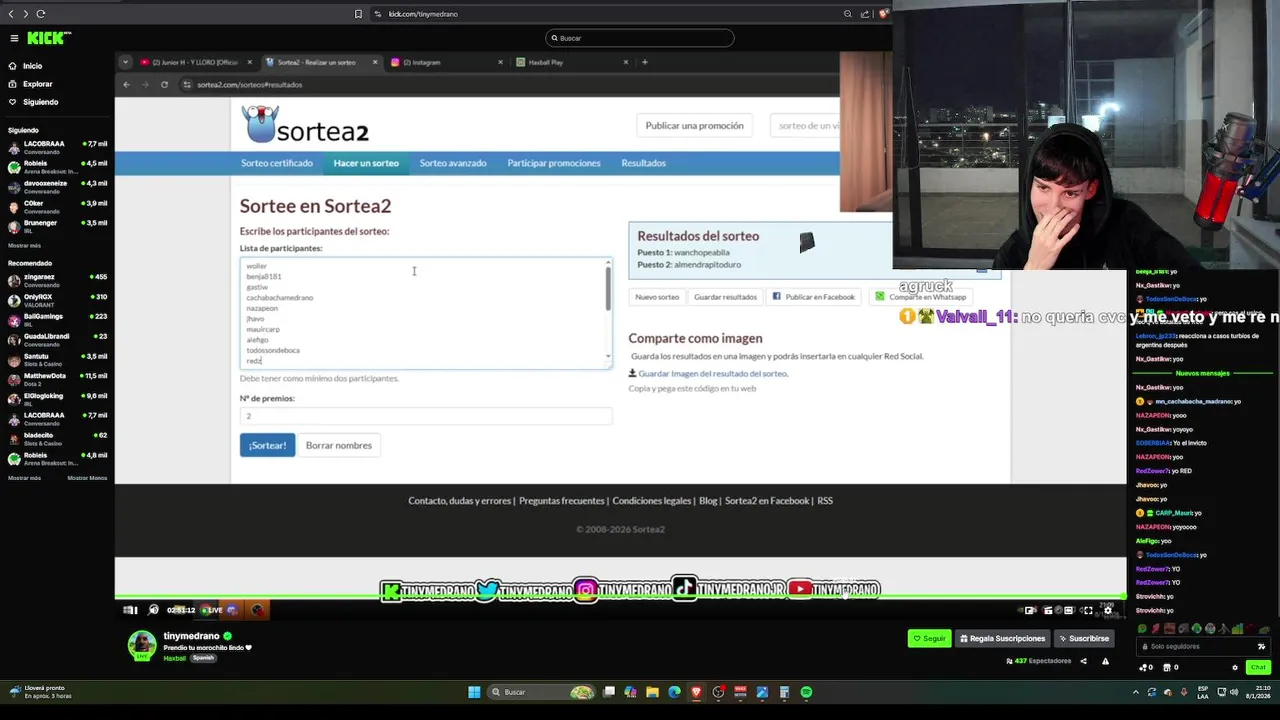Open OnlyRGX recommended channel

[x=57, y=300]
